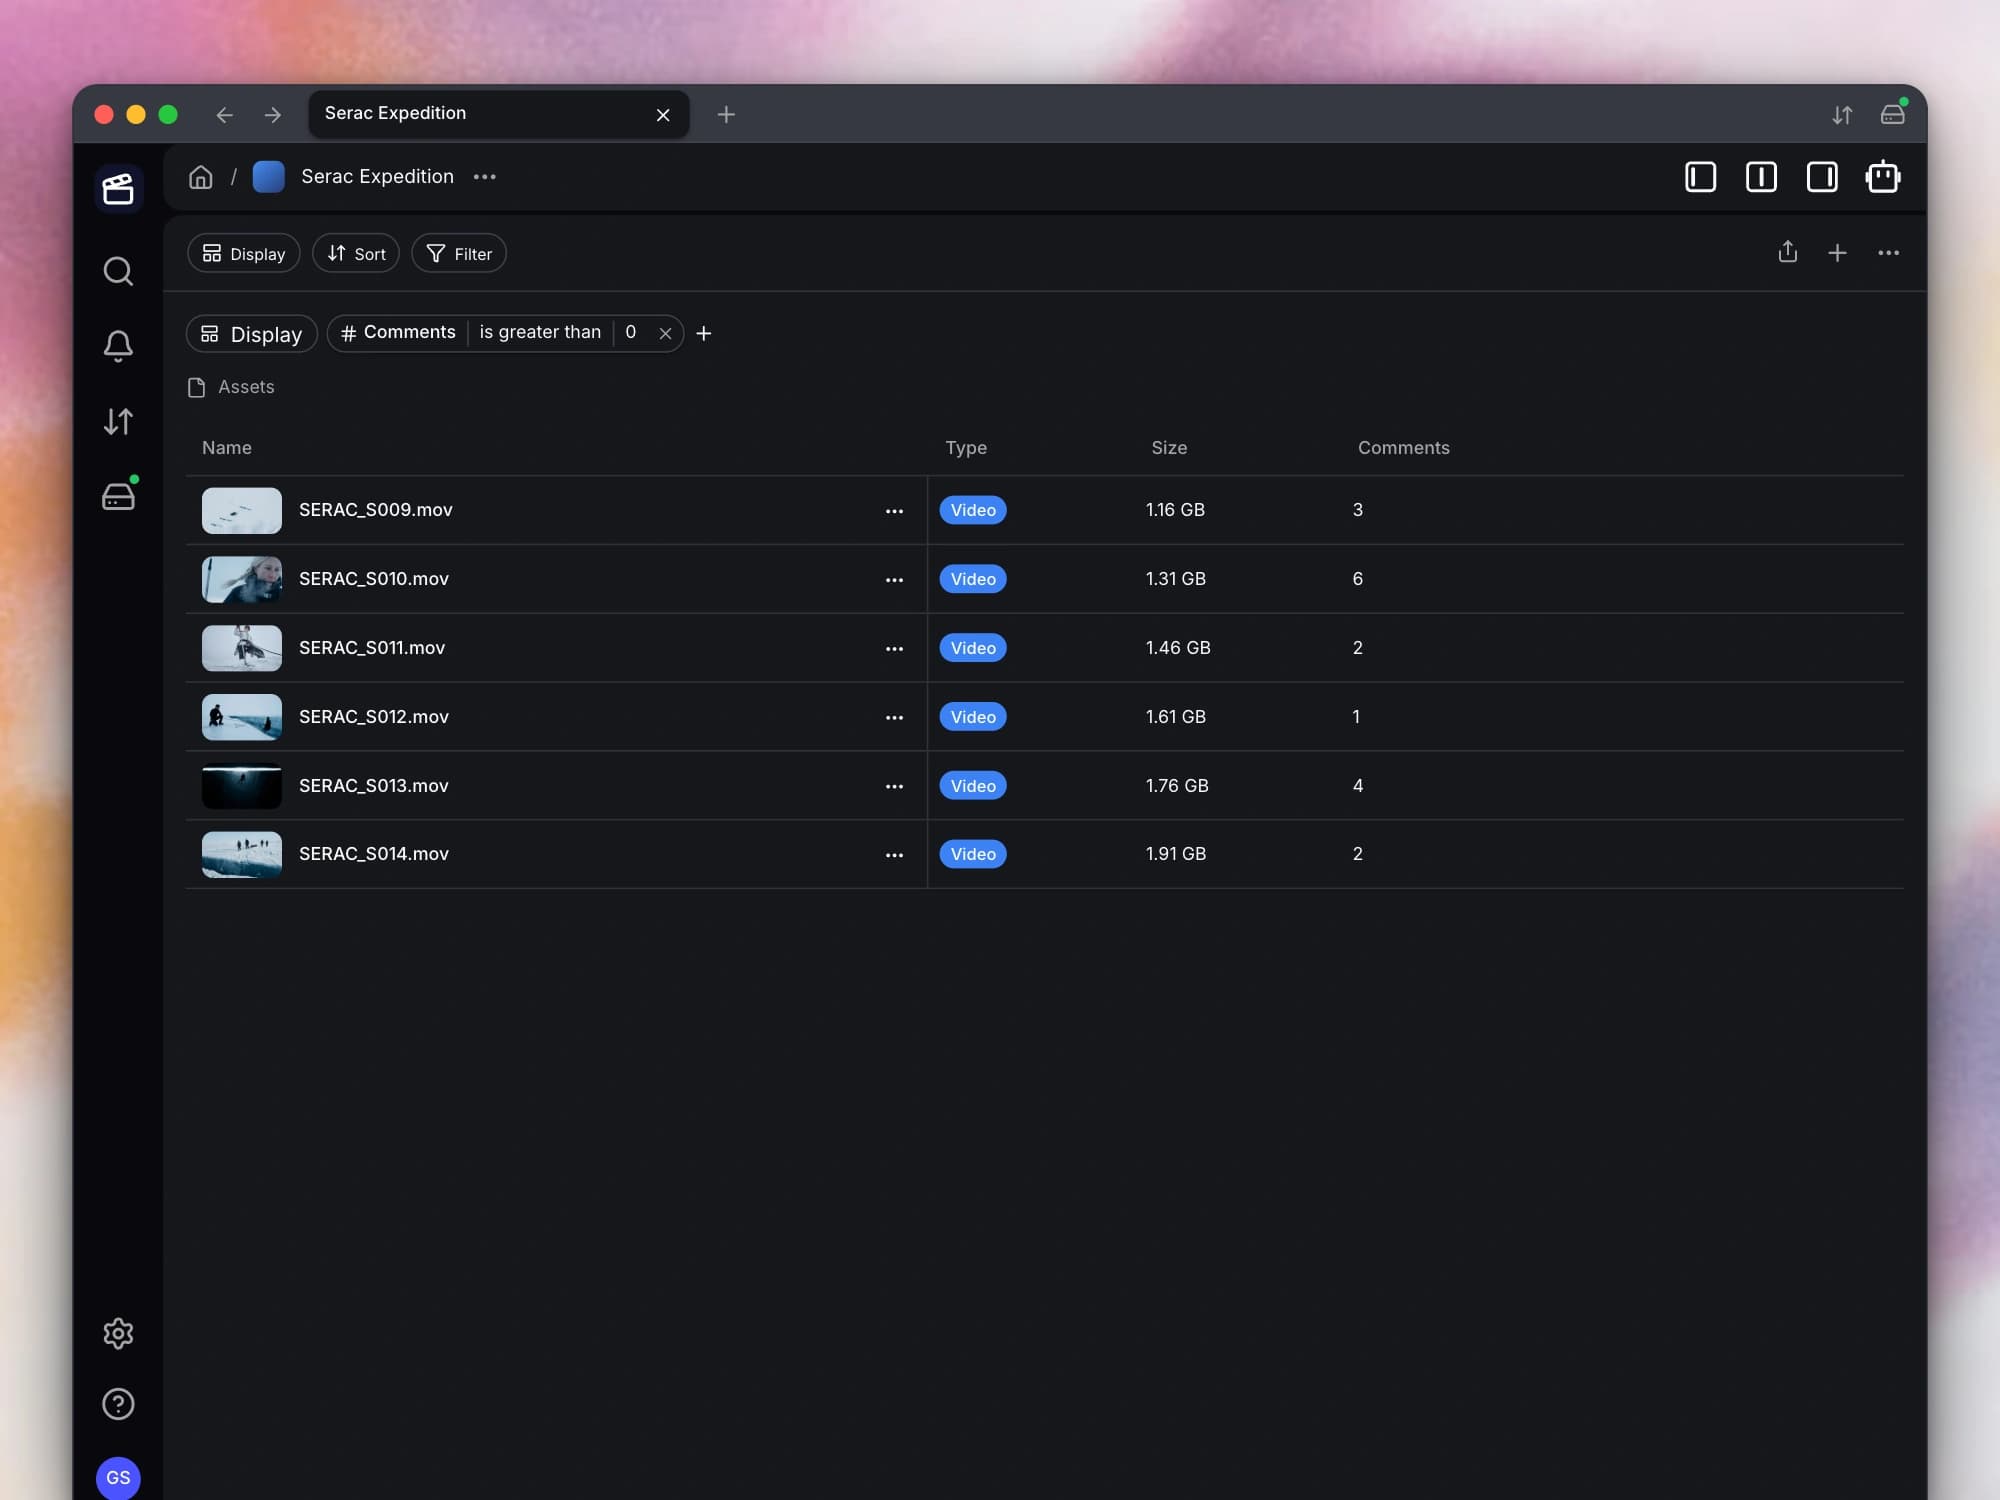
Task: Open search from the sidebar
Action: (118, 271)
